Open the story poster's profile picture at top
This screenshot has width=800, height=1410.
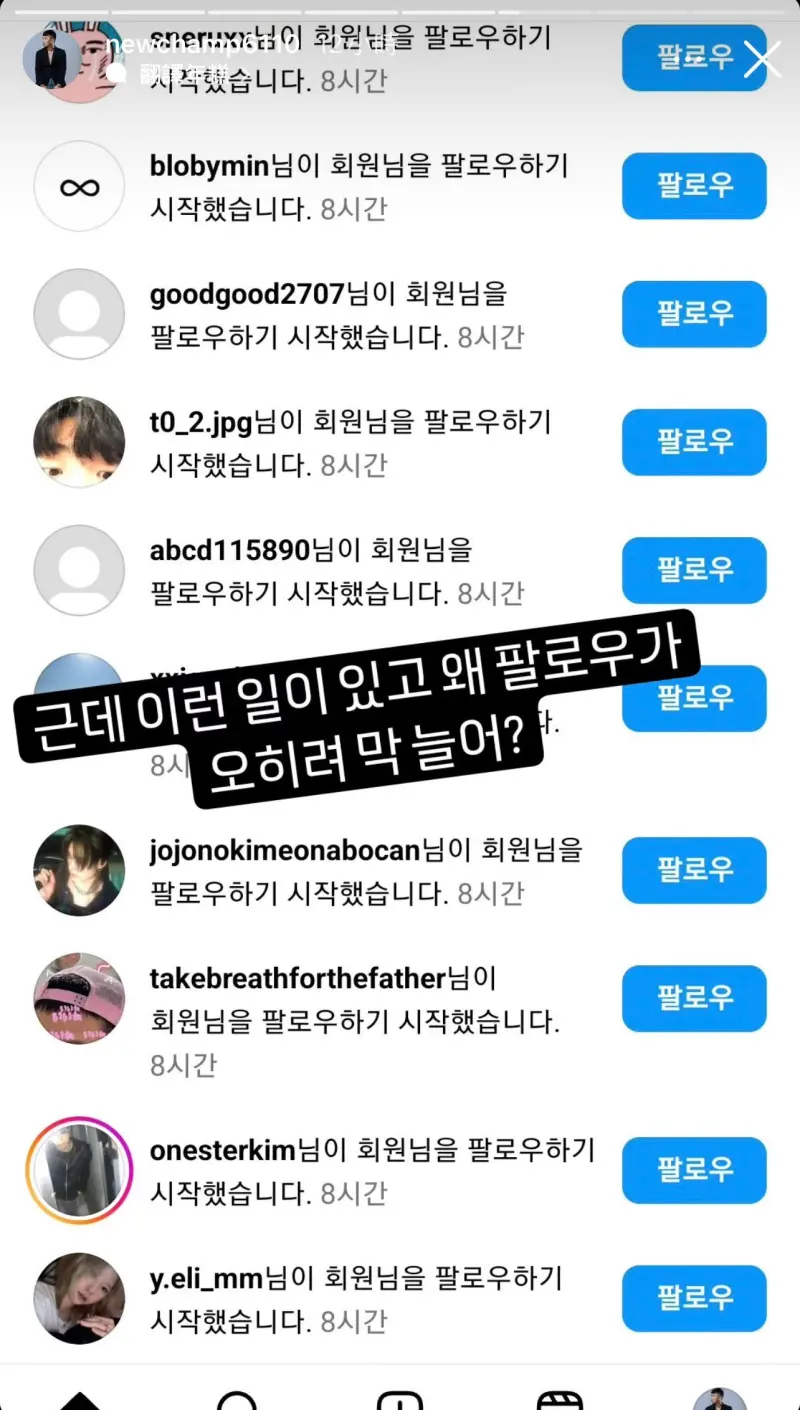click(51, 58)
